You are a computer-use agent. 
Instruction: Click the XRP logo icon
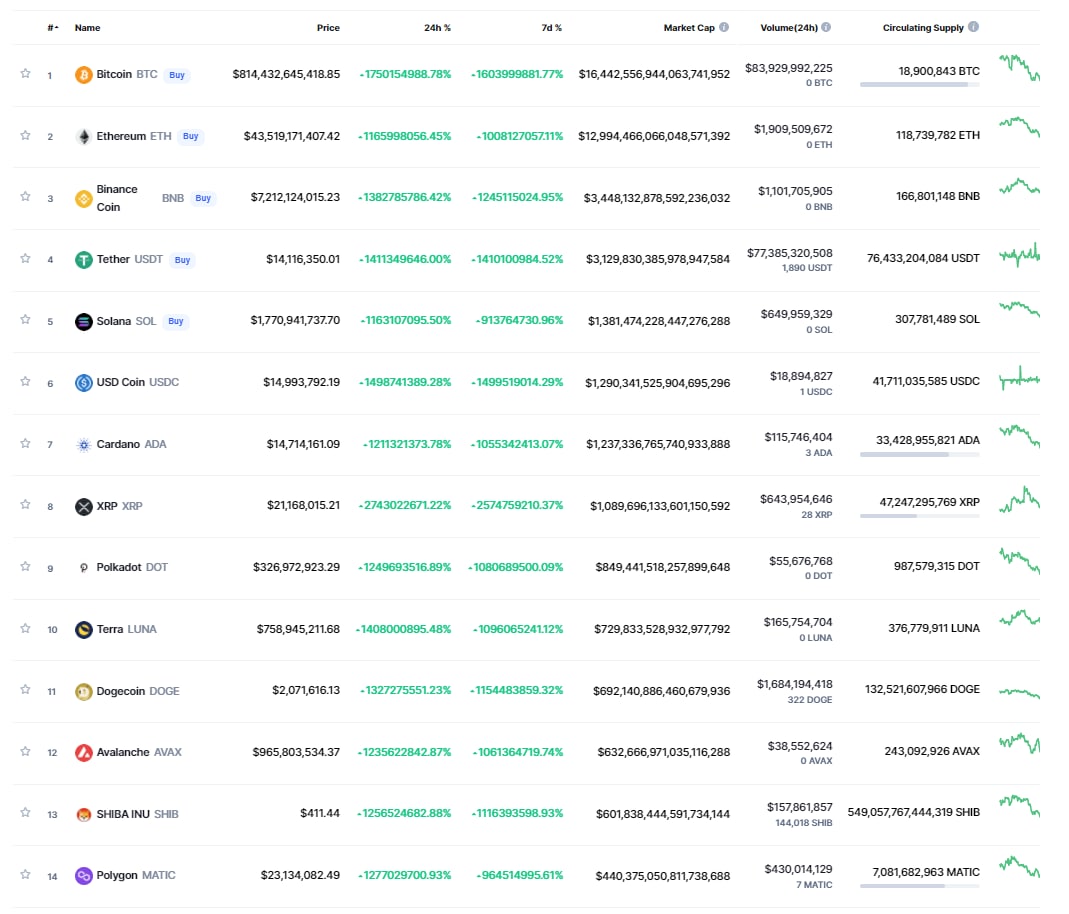pyautogui.click(x=83, y=506)
